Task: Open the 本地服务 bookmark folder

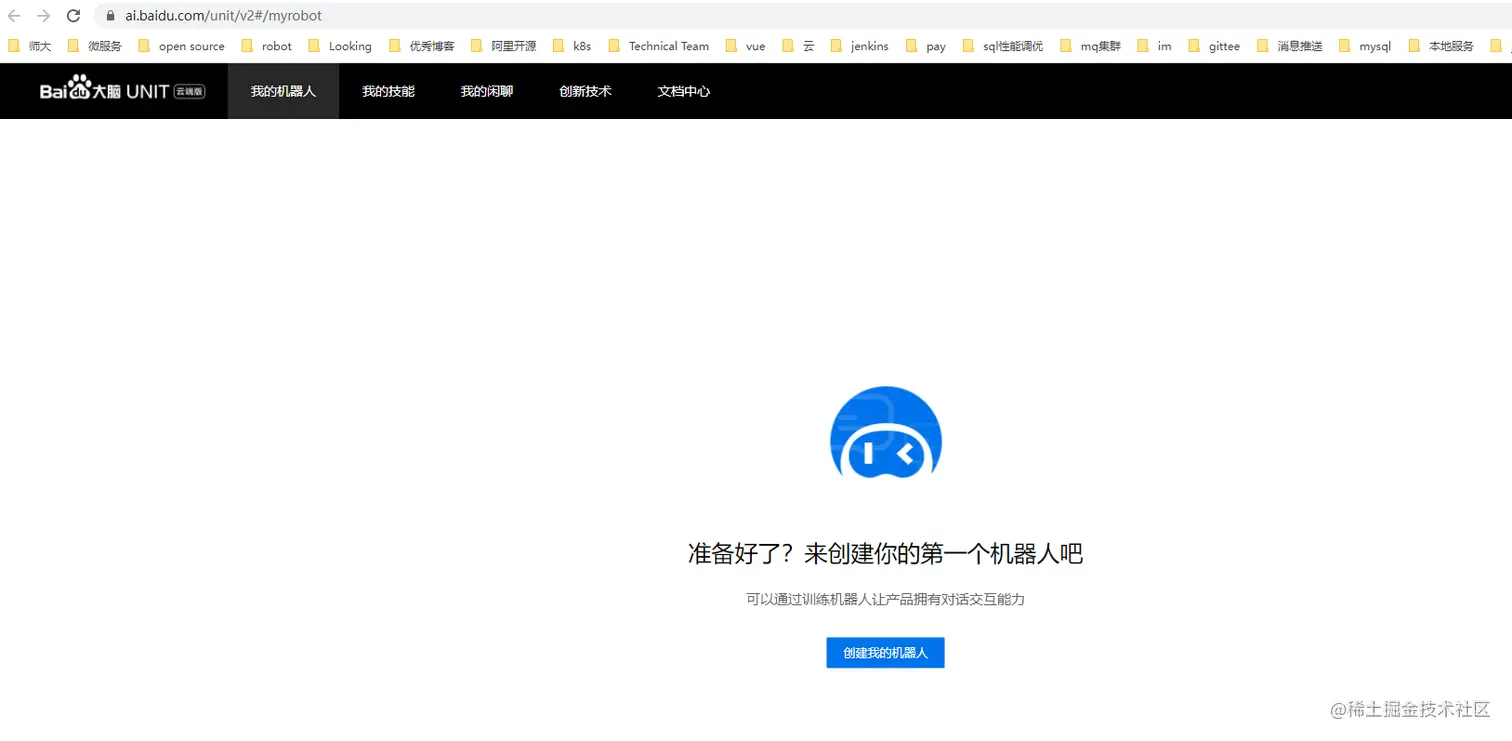Action: 1440,46
